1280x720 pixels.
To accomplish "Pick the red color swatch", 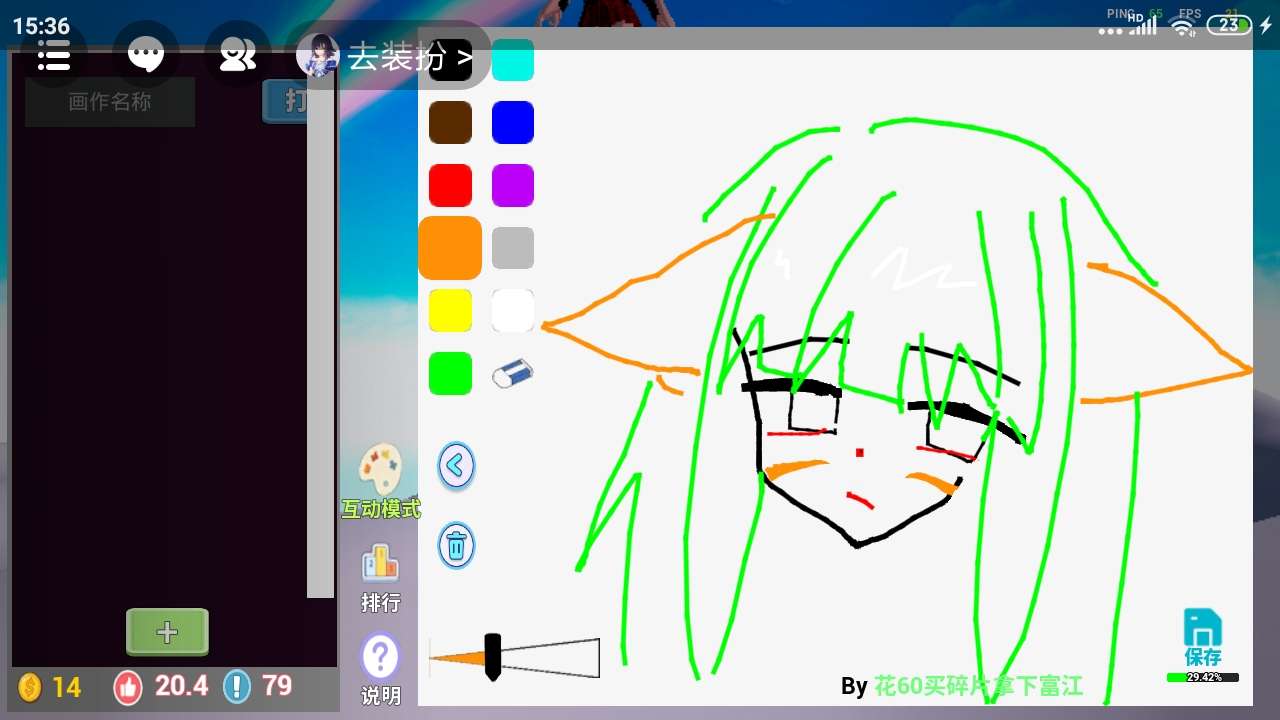I will click(450, 186).
